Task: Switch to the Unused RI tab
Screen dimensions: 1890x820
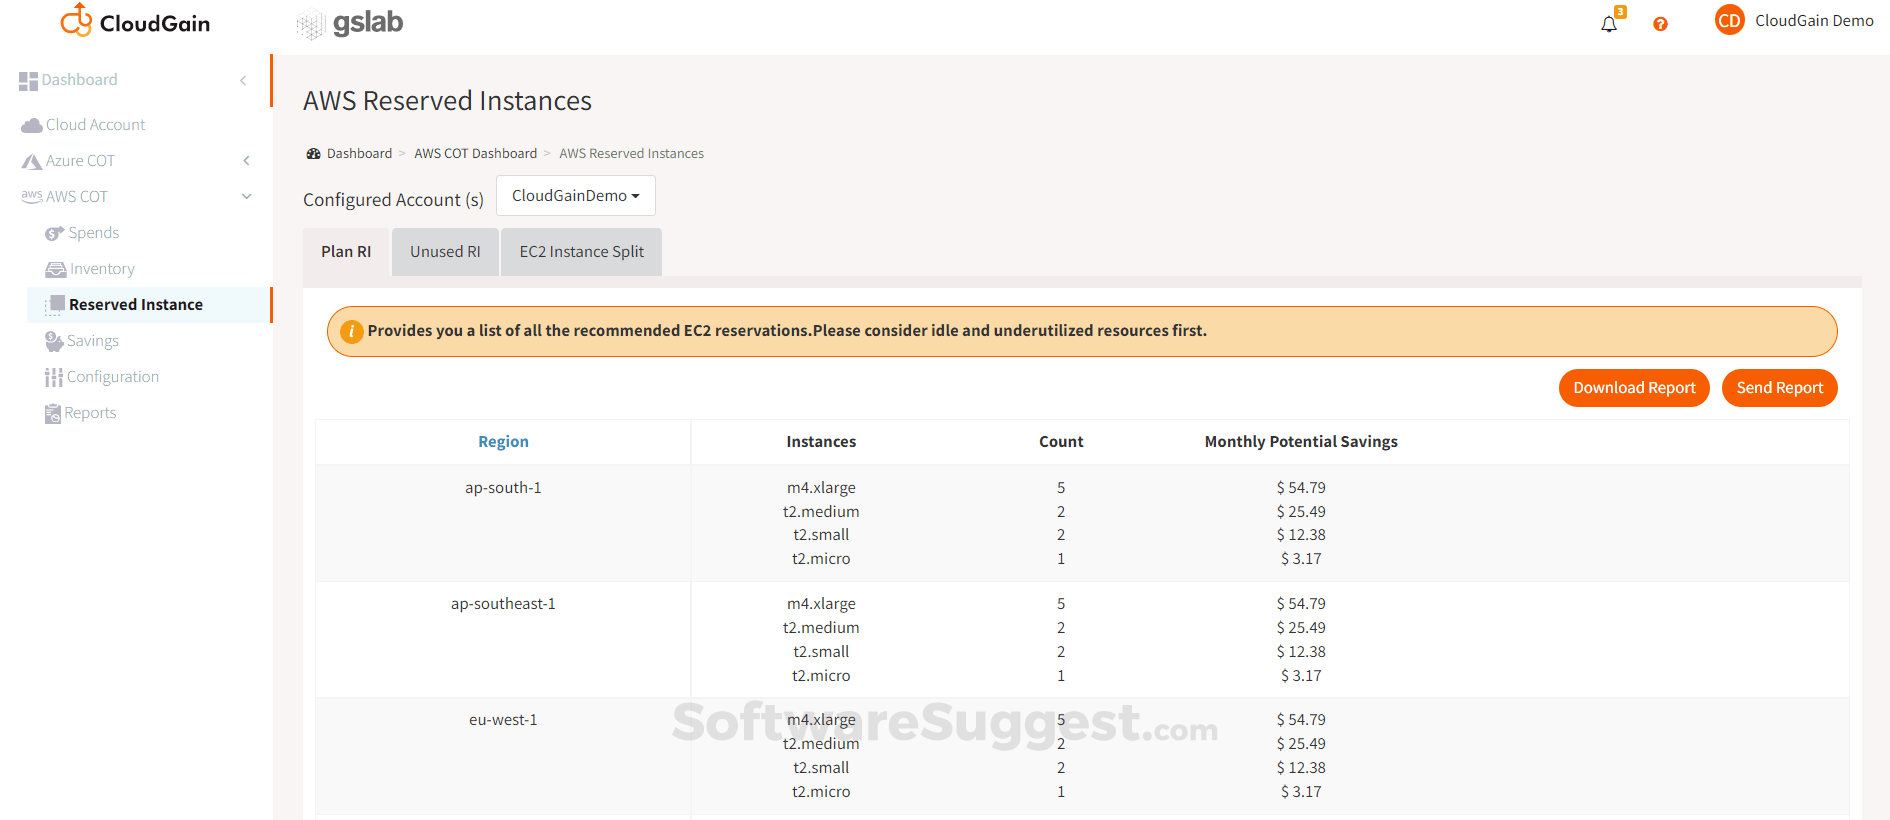Action: (445, 252)
